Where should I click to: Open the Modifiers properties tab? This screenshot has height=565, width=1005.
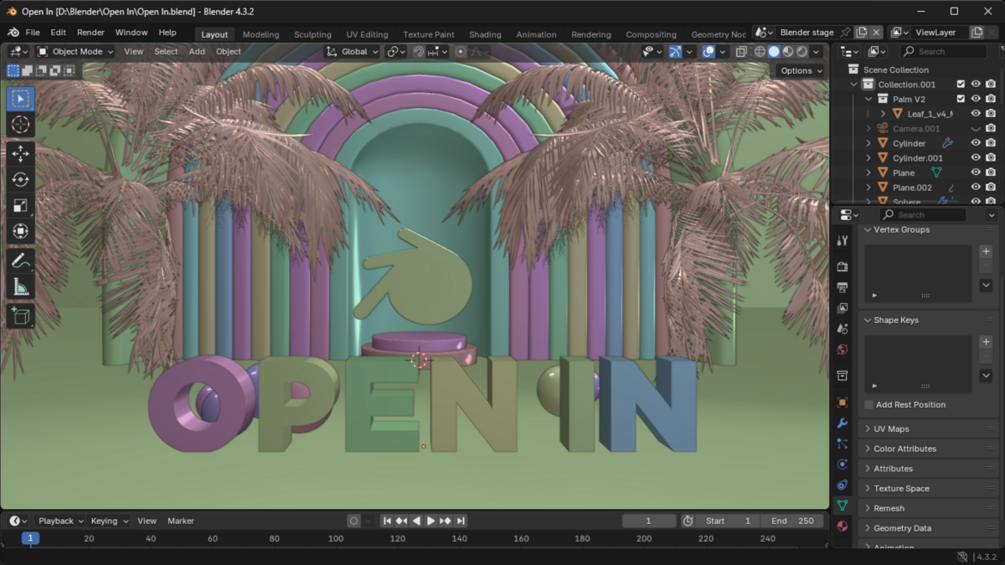coord(843,423)
